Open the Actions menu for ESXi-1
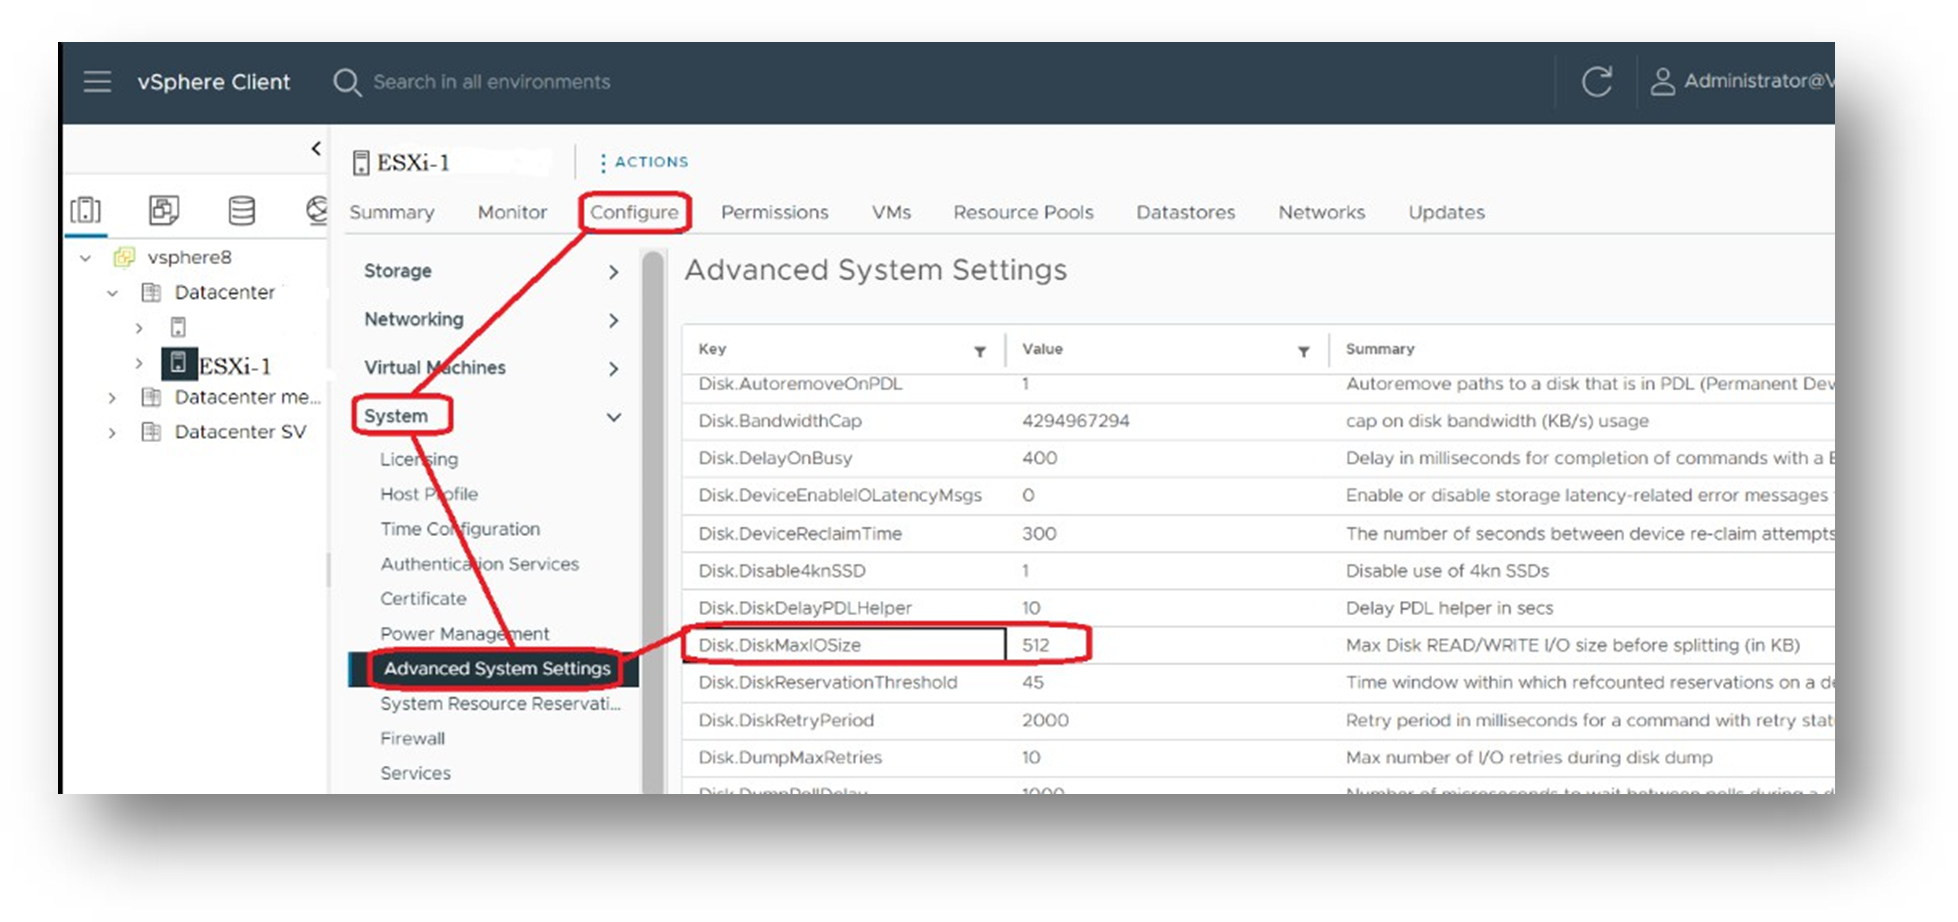 coord(643,162)
